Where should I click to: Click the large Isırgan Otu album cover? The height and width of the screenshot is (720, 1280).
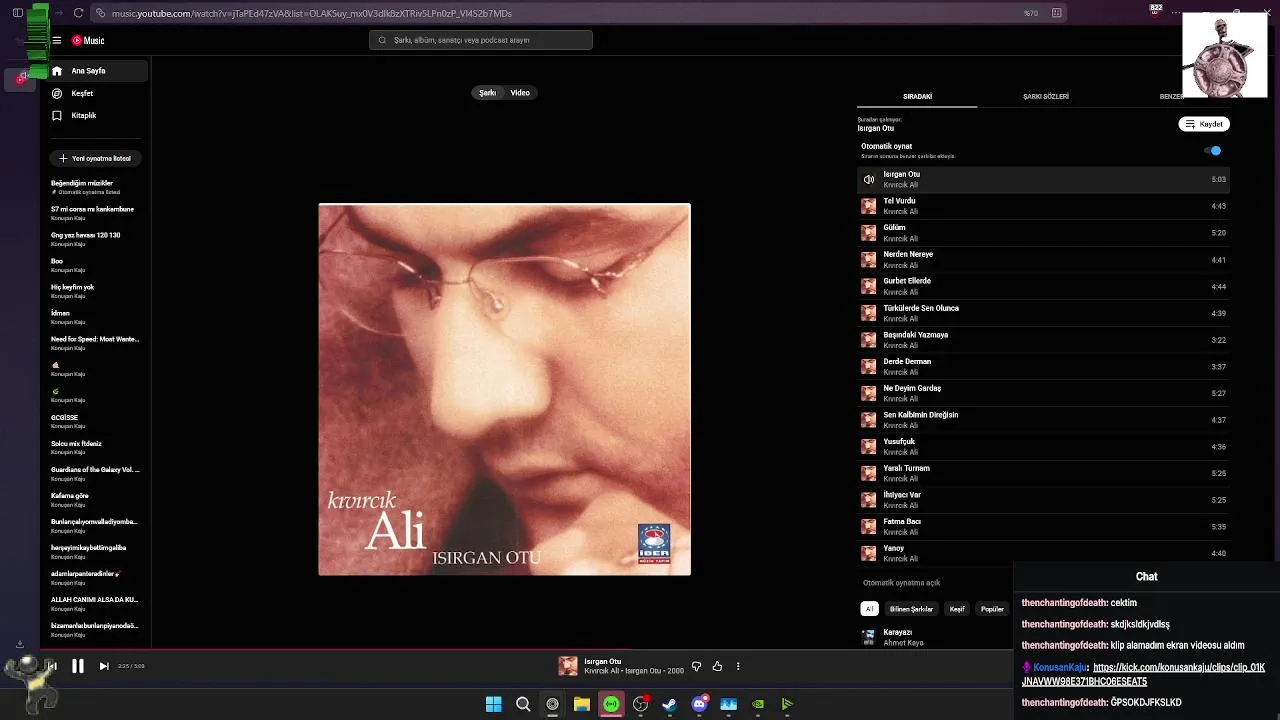click(504, 390)
